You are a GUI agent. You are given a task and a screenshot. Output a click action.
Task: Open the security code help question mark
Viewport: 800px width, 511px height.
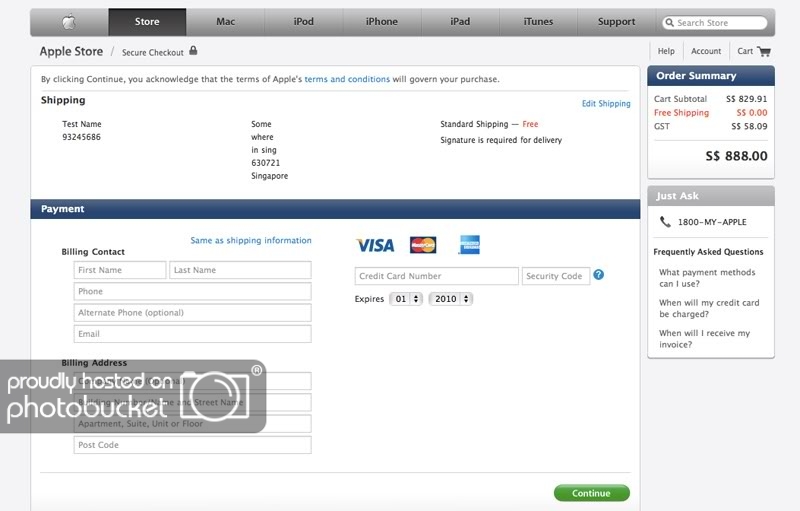[598, 275]
